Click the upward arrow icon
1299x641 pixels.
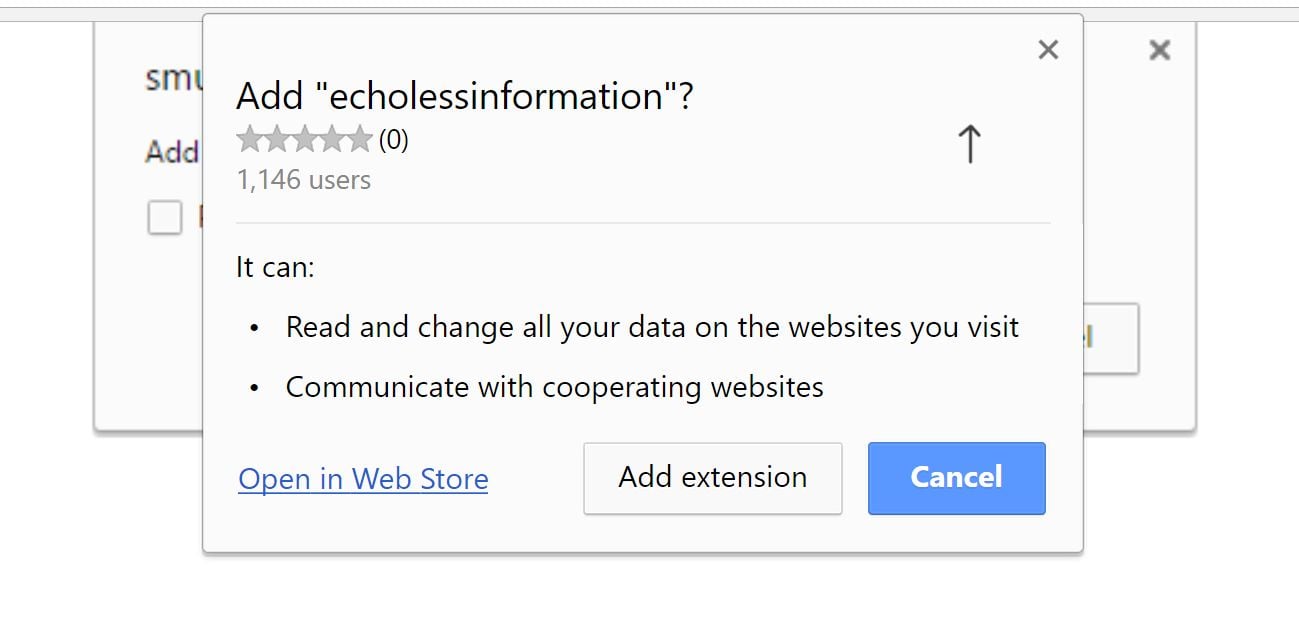tap(969, 144)
